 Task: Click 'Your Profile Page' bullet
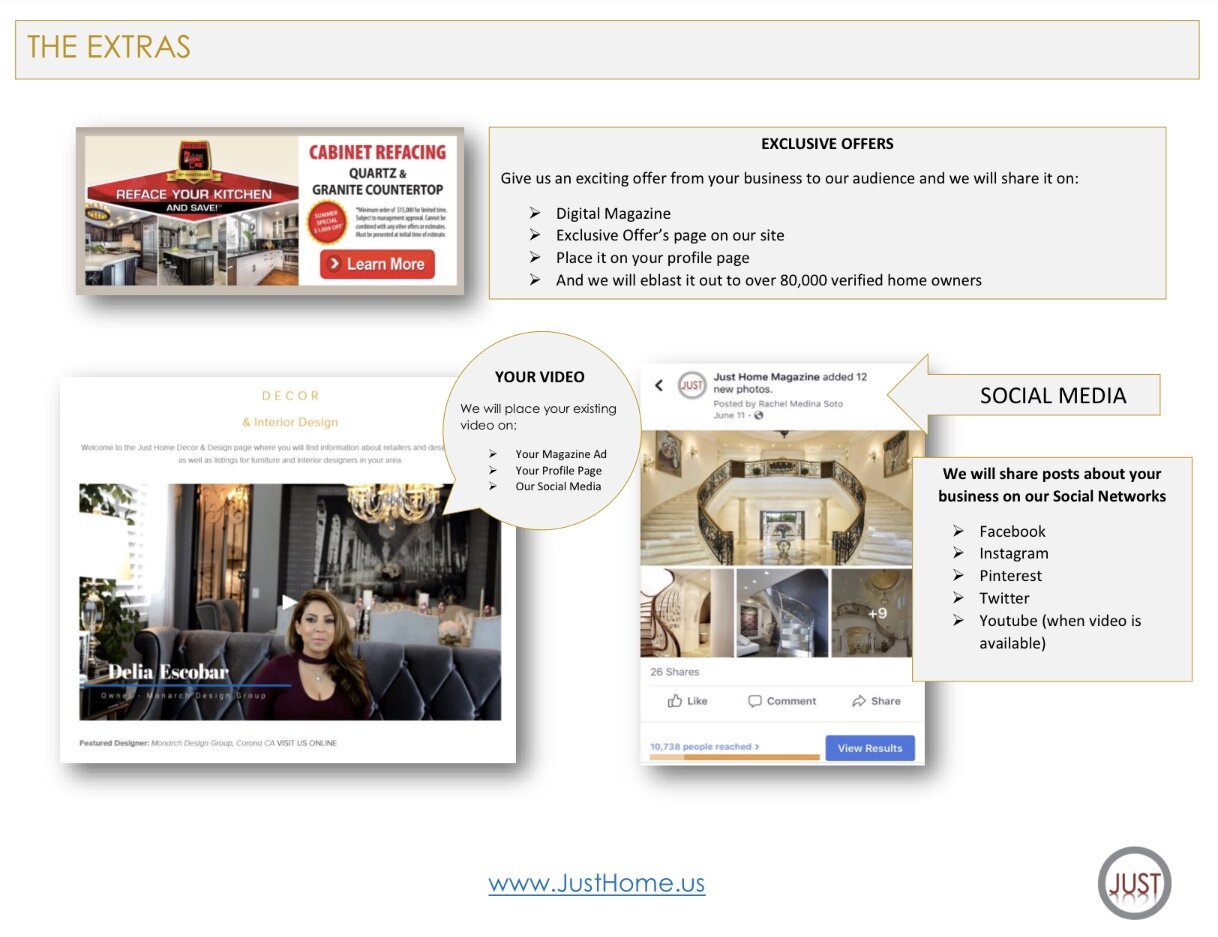[558, 470]
